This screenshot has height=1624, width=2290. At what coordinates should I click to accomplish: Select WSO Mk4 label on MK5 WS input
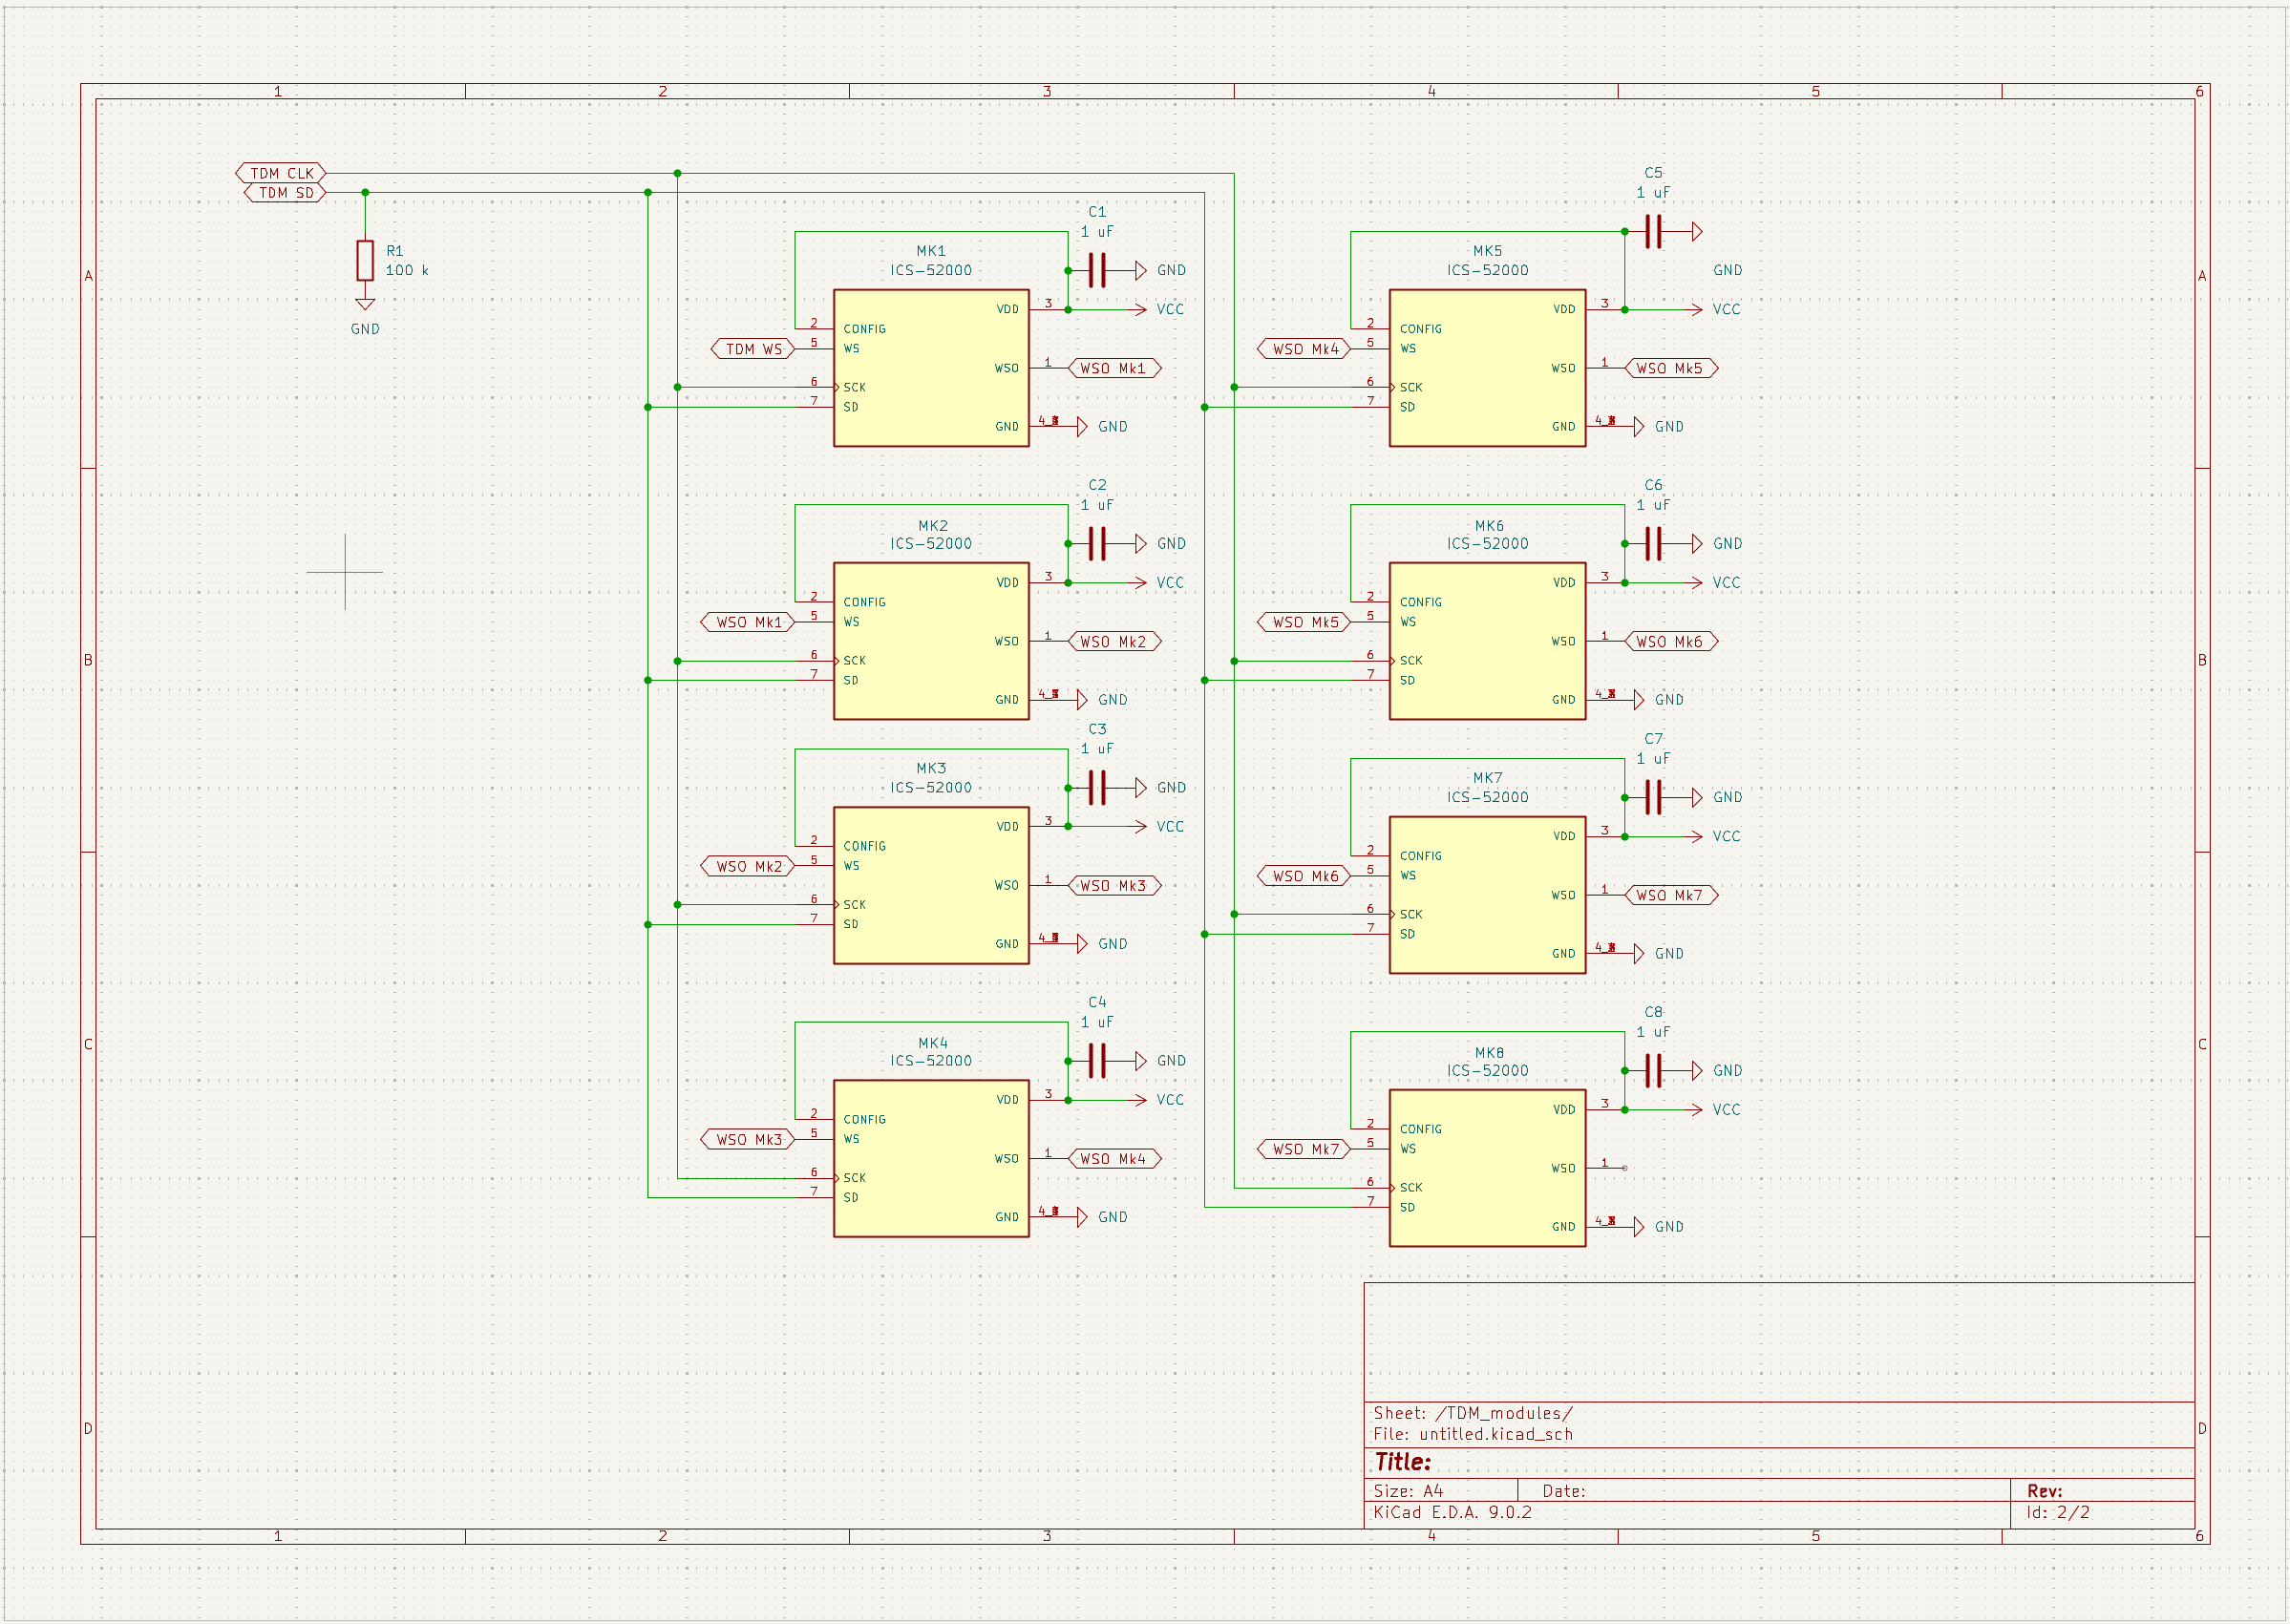pos(1304,349)
